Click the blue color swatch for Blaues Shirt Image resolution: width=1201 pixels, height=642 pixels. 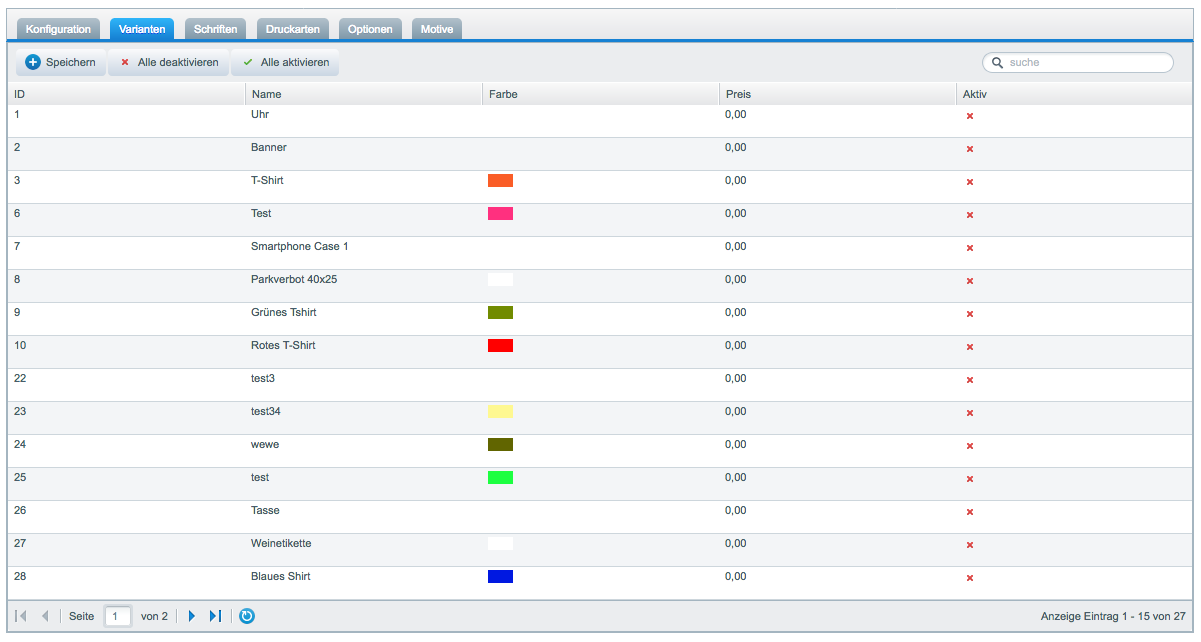tap(500, 577)
